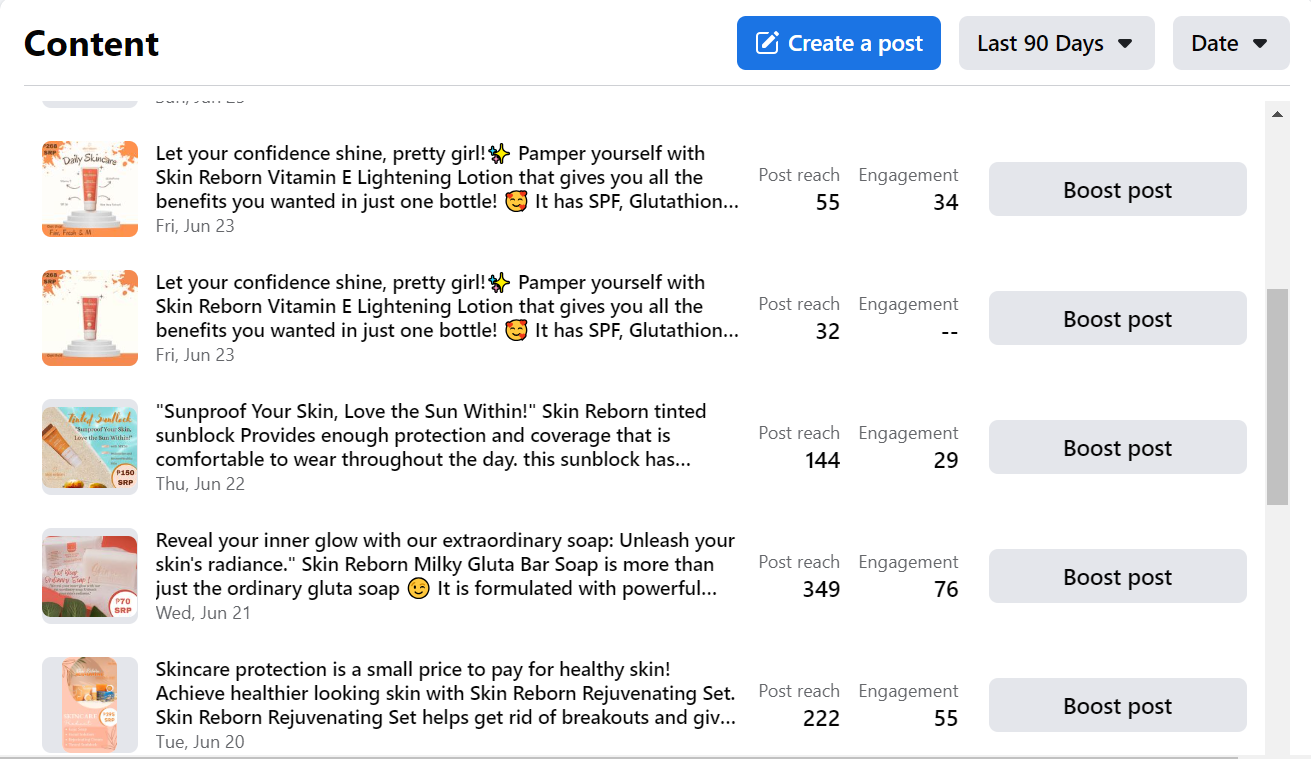Open the Last 90 Days dropdown
The image size is (1311, 759).
[1056, 43]
